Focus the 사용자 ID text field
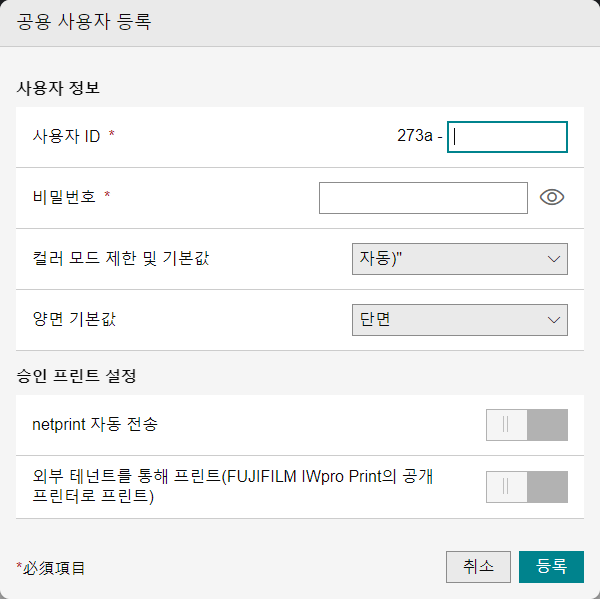Image resolution: width=600 pixels, height=599 pixels. coord(507,137)
